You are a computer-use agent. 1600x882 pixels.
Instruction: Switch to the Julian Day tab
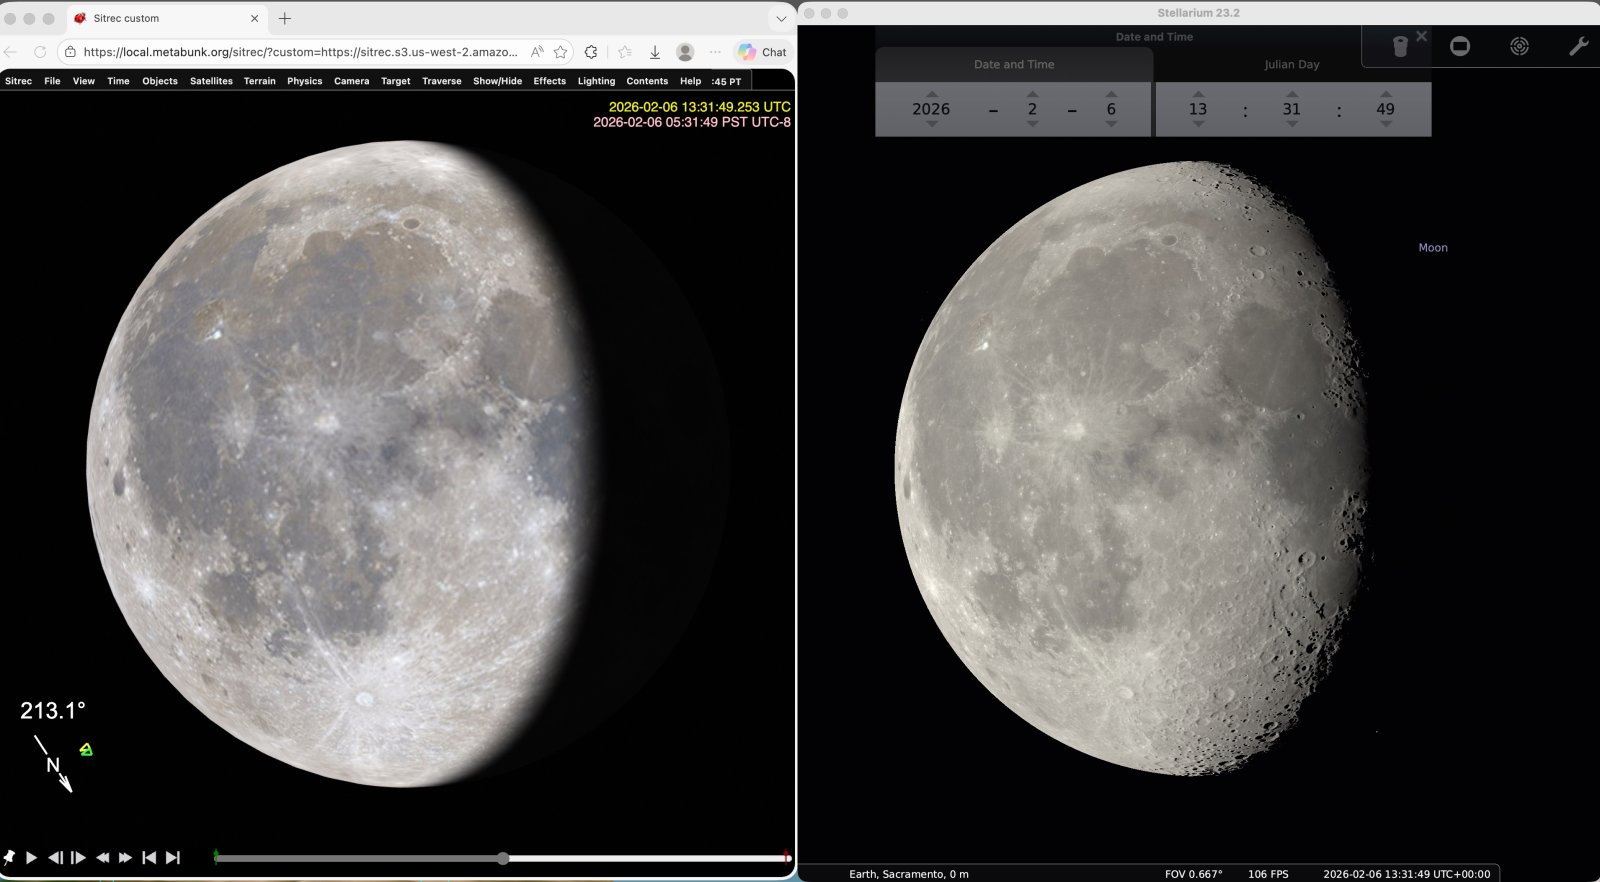point(1291,64)
